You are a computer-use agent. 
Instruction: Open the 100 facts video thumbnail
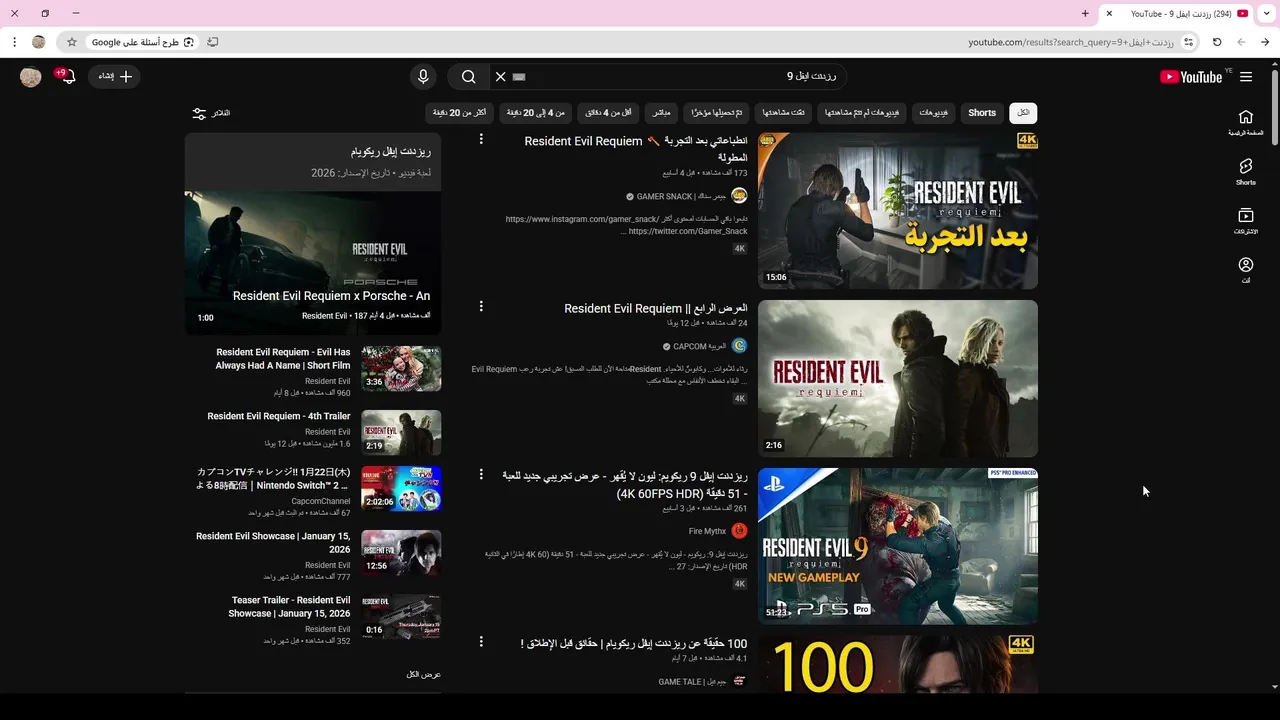tap(898, 664)
